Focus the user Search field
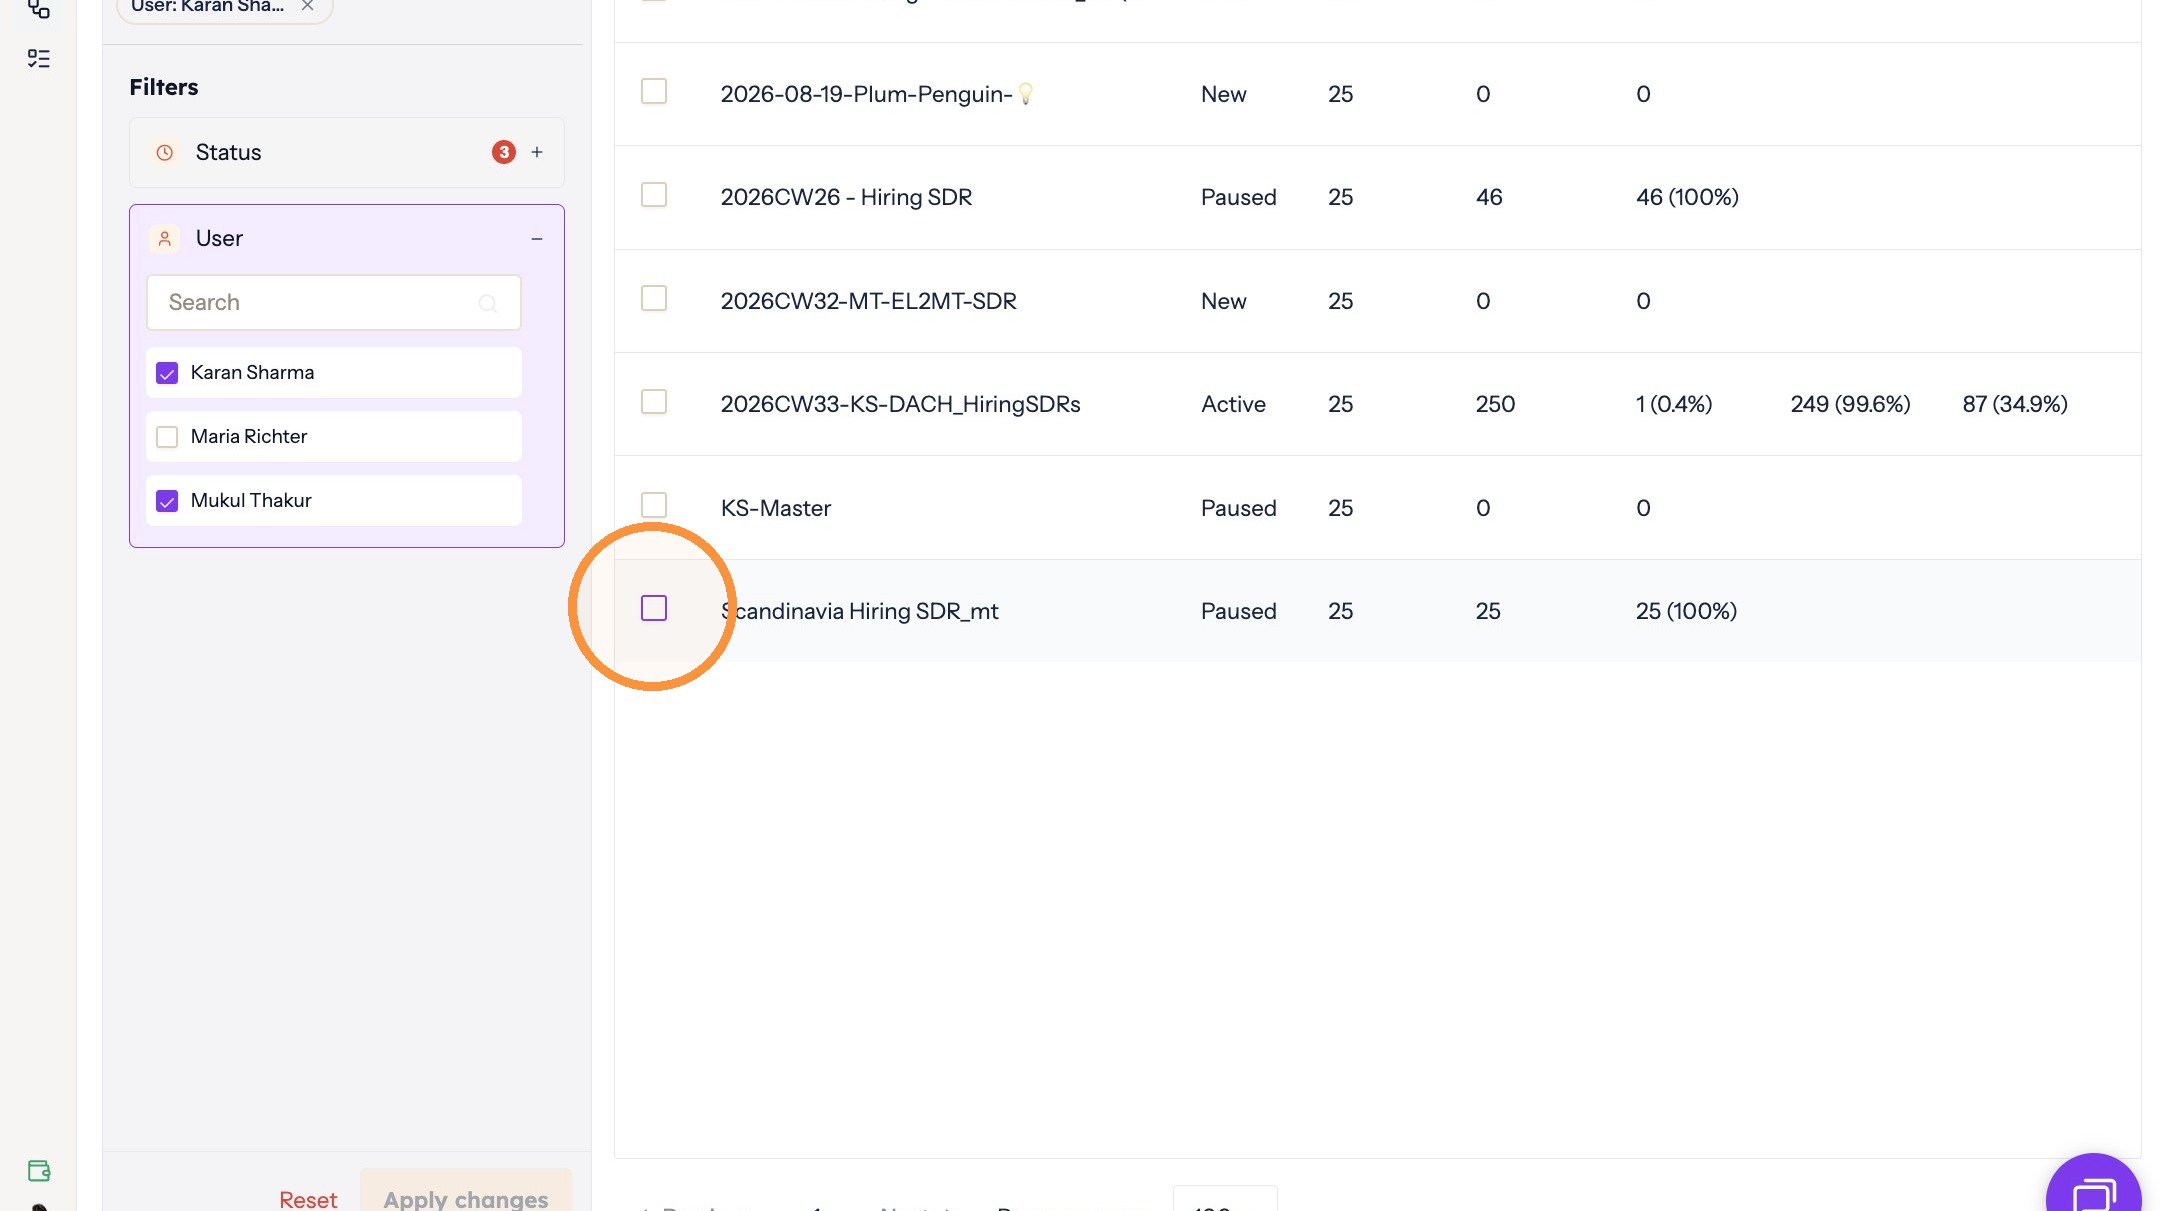The width and height of the screenshot is (2168, 1211). coord(334,302)
